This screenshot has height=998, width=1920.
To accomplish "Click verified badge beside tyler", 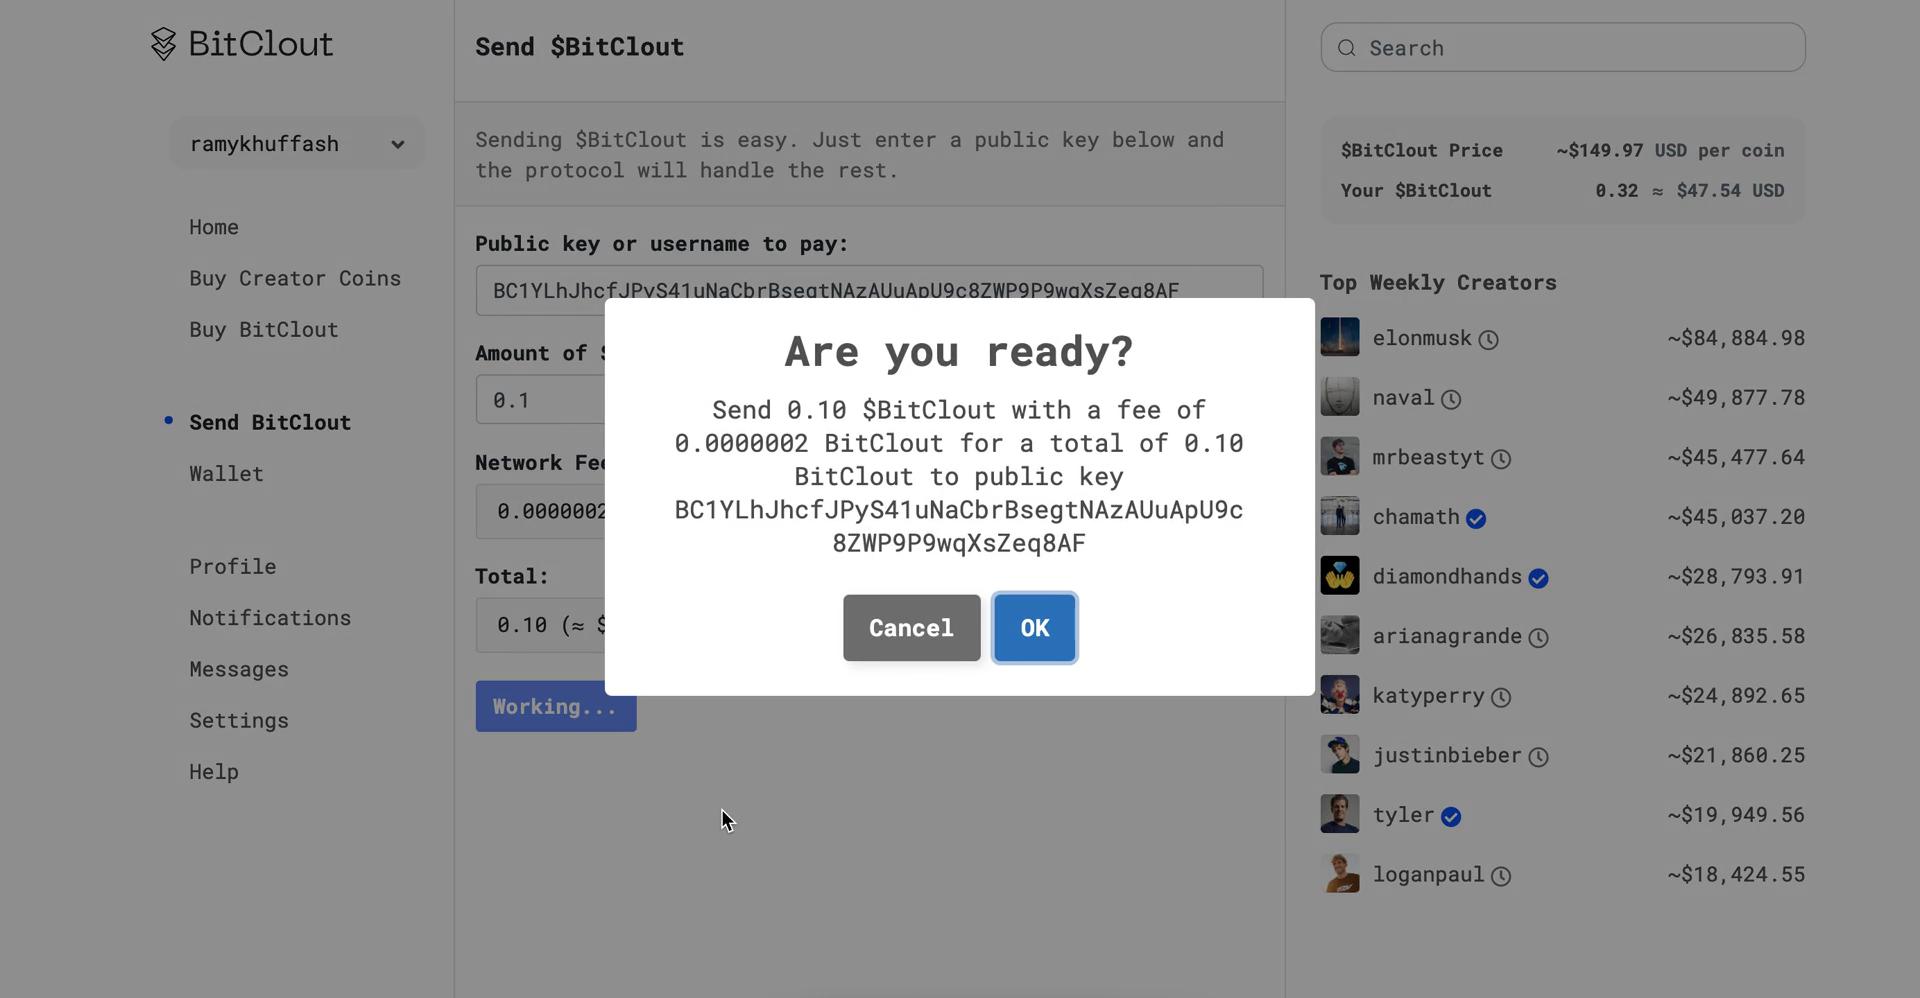I will tap(1451, 817).
